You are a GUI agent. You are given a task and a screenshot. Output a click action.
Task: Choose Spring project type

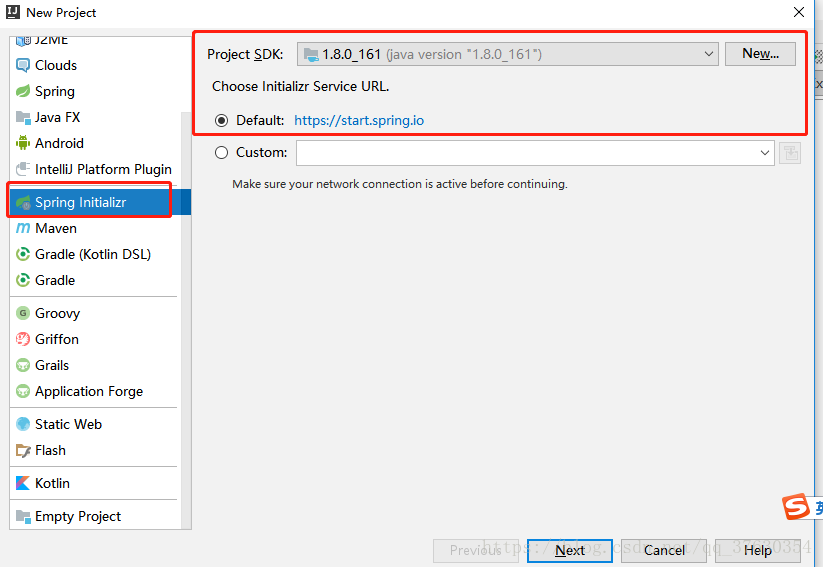tap(95, 91)
